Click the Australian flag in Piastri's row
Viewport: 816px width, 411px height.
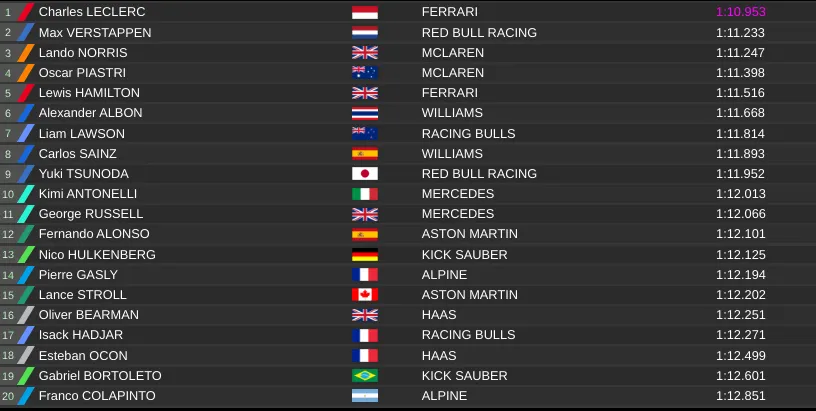(x=364, y=73)
